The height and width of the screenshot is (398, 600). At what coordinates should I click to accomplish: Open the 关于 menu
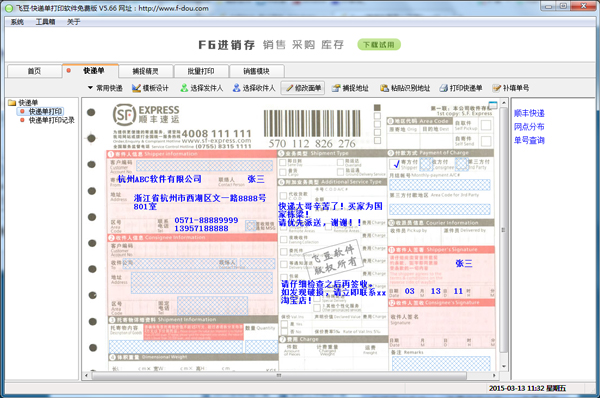pos(73,22)
